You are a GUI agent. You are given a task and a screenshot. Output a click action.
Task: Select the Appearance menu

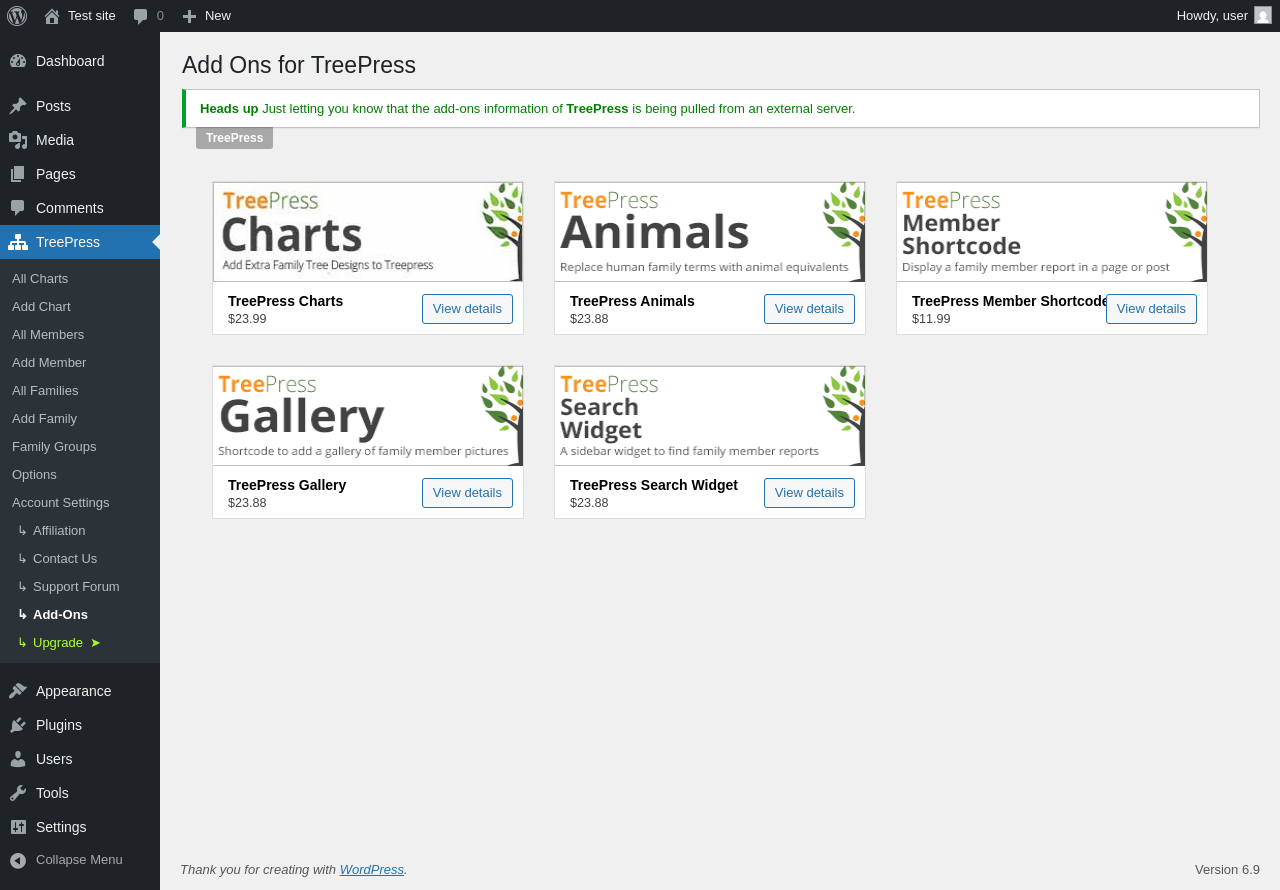pyautogui.click(x=80, y=691)
